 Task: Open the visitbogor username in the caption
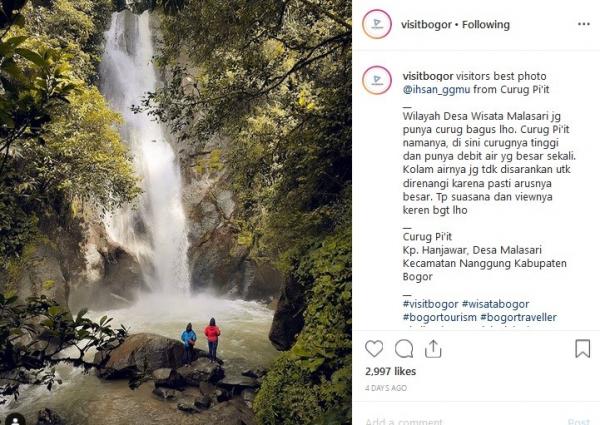(x=427, y=75)
